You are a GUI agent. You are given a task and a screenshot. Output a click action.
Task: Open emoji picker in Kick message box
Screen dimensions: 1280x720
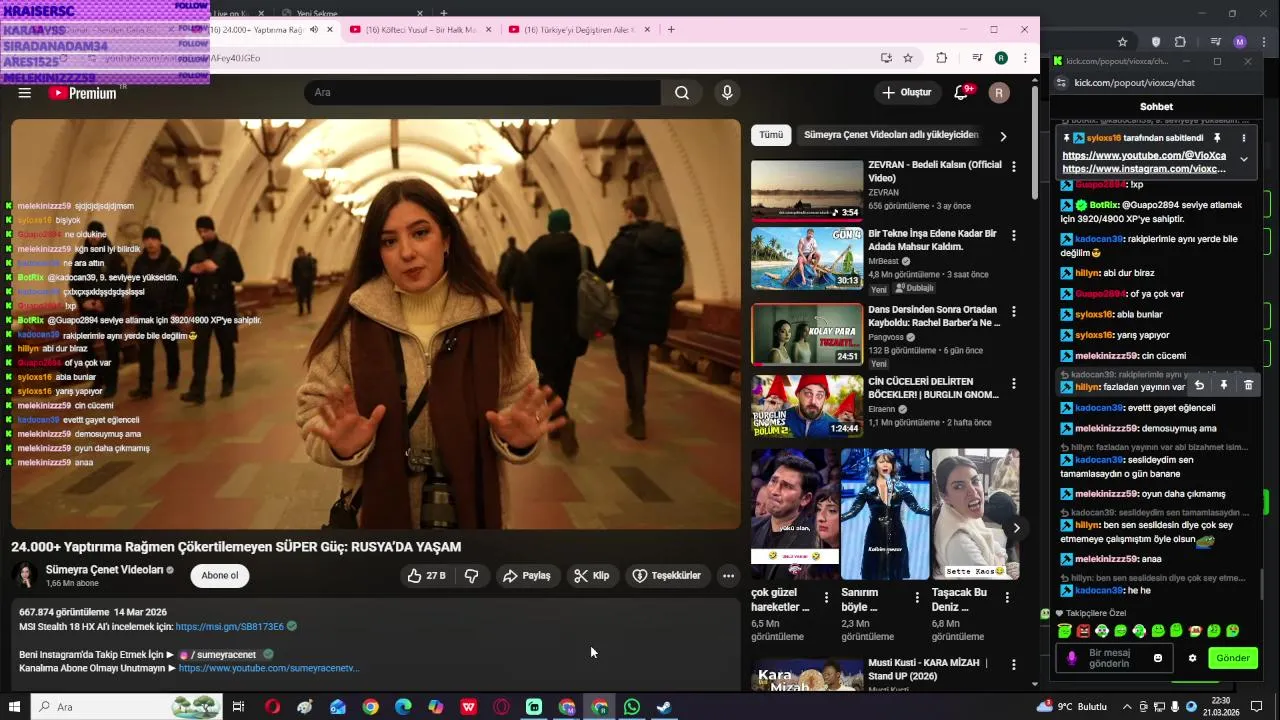[1158, 658]
